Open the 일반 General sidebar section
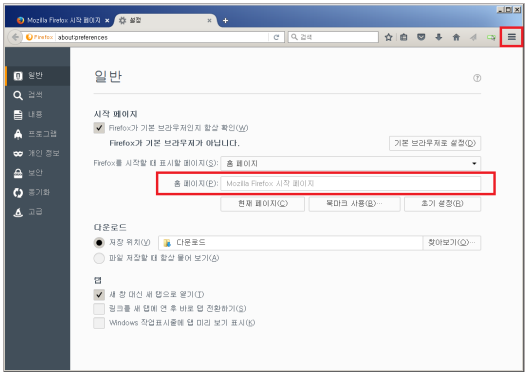The image size is (526, 372). point(38,76)
